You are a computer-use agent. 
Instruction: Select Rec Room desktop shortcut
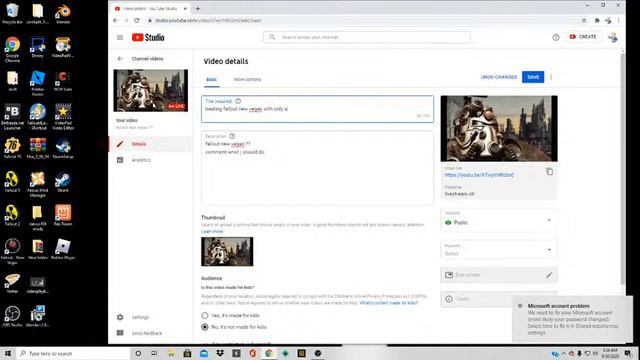[63, 216]
